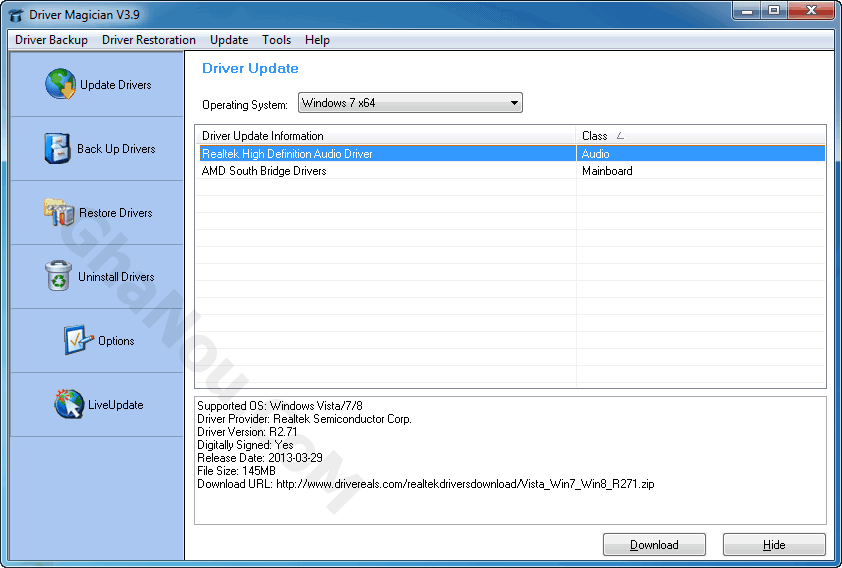Image resolution: width=842 pixels, height=568 pixels.
Task: Click the Restore Drivers folder icon
Action: [x=59, y=212]
